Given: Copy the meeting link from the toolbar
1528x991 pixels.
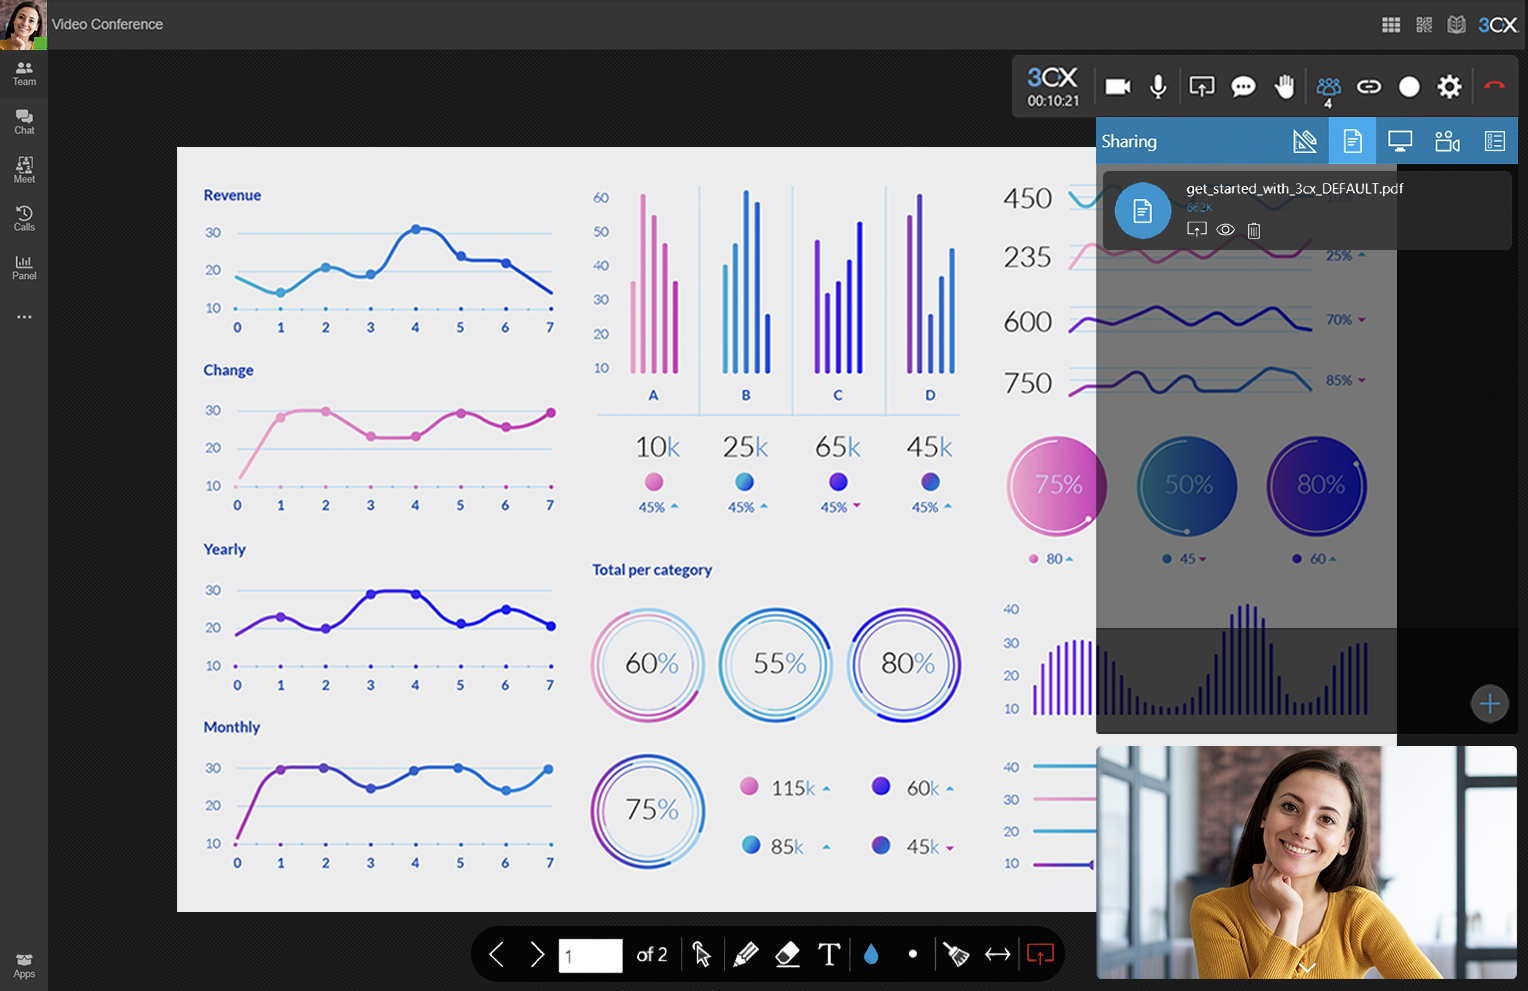Looking at the screenshot, I should (1369, 87).
